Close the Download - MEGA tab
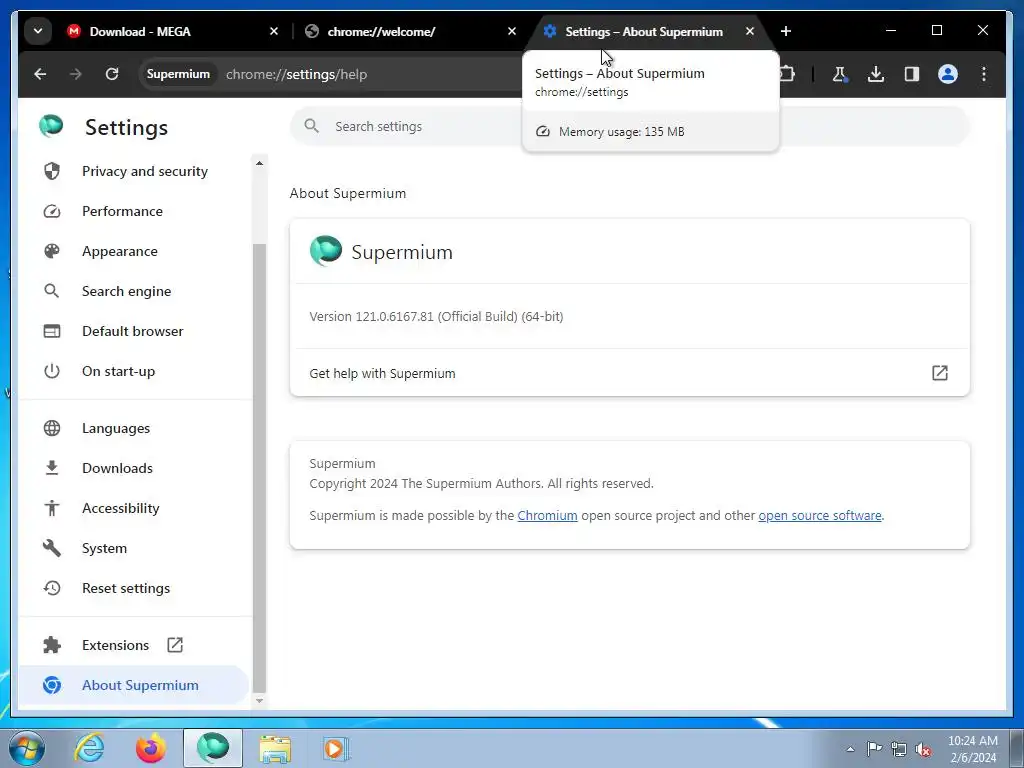 (x=274, y=31)
